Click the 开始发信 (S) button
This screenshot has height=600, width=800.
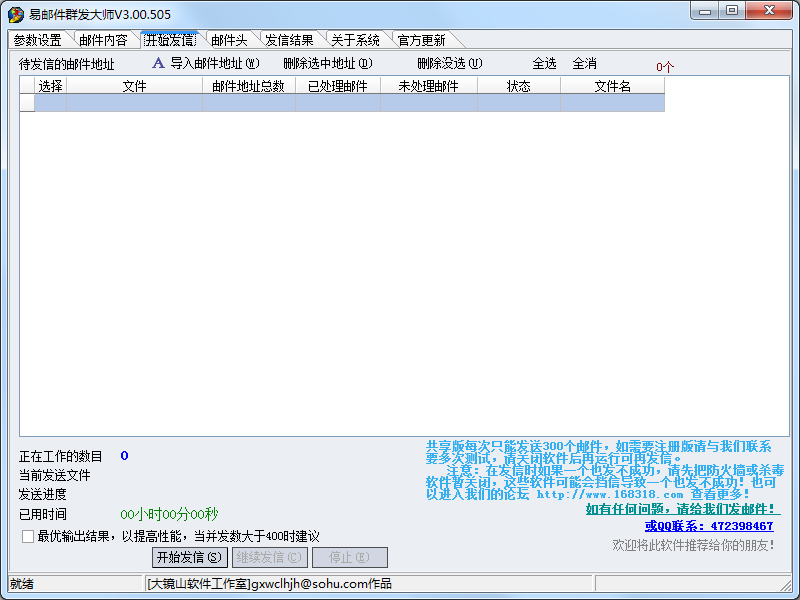pos(190,557)
